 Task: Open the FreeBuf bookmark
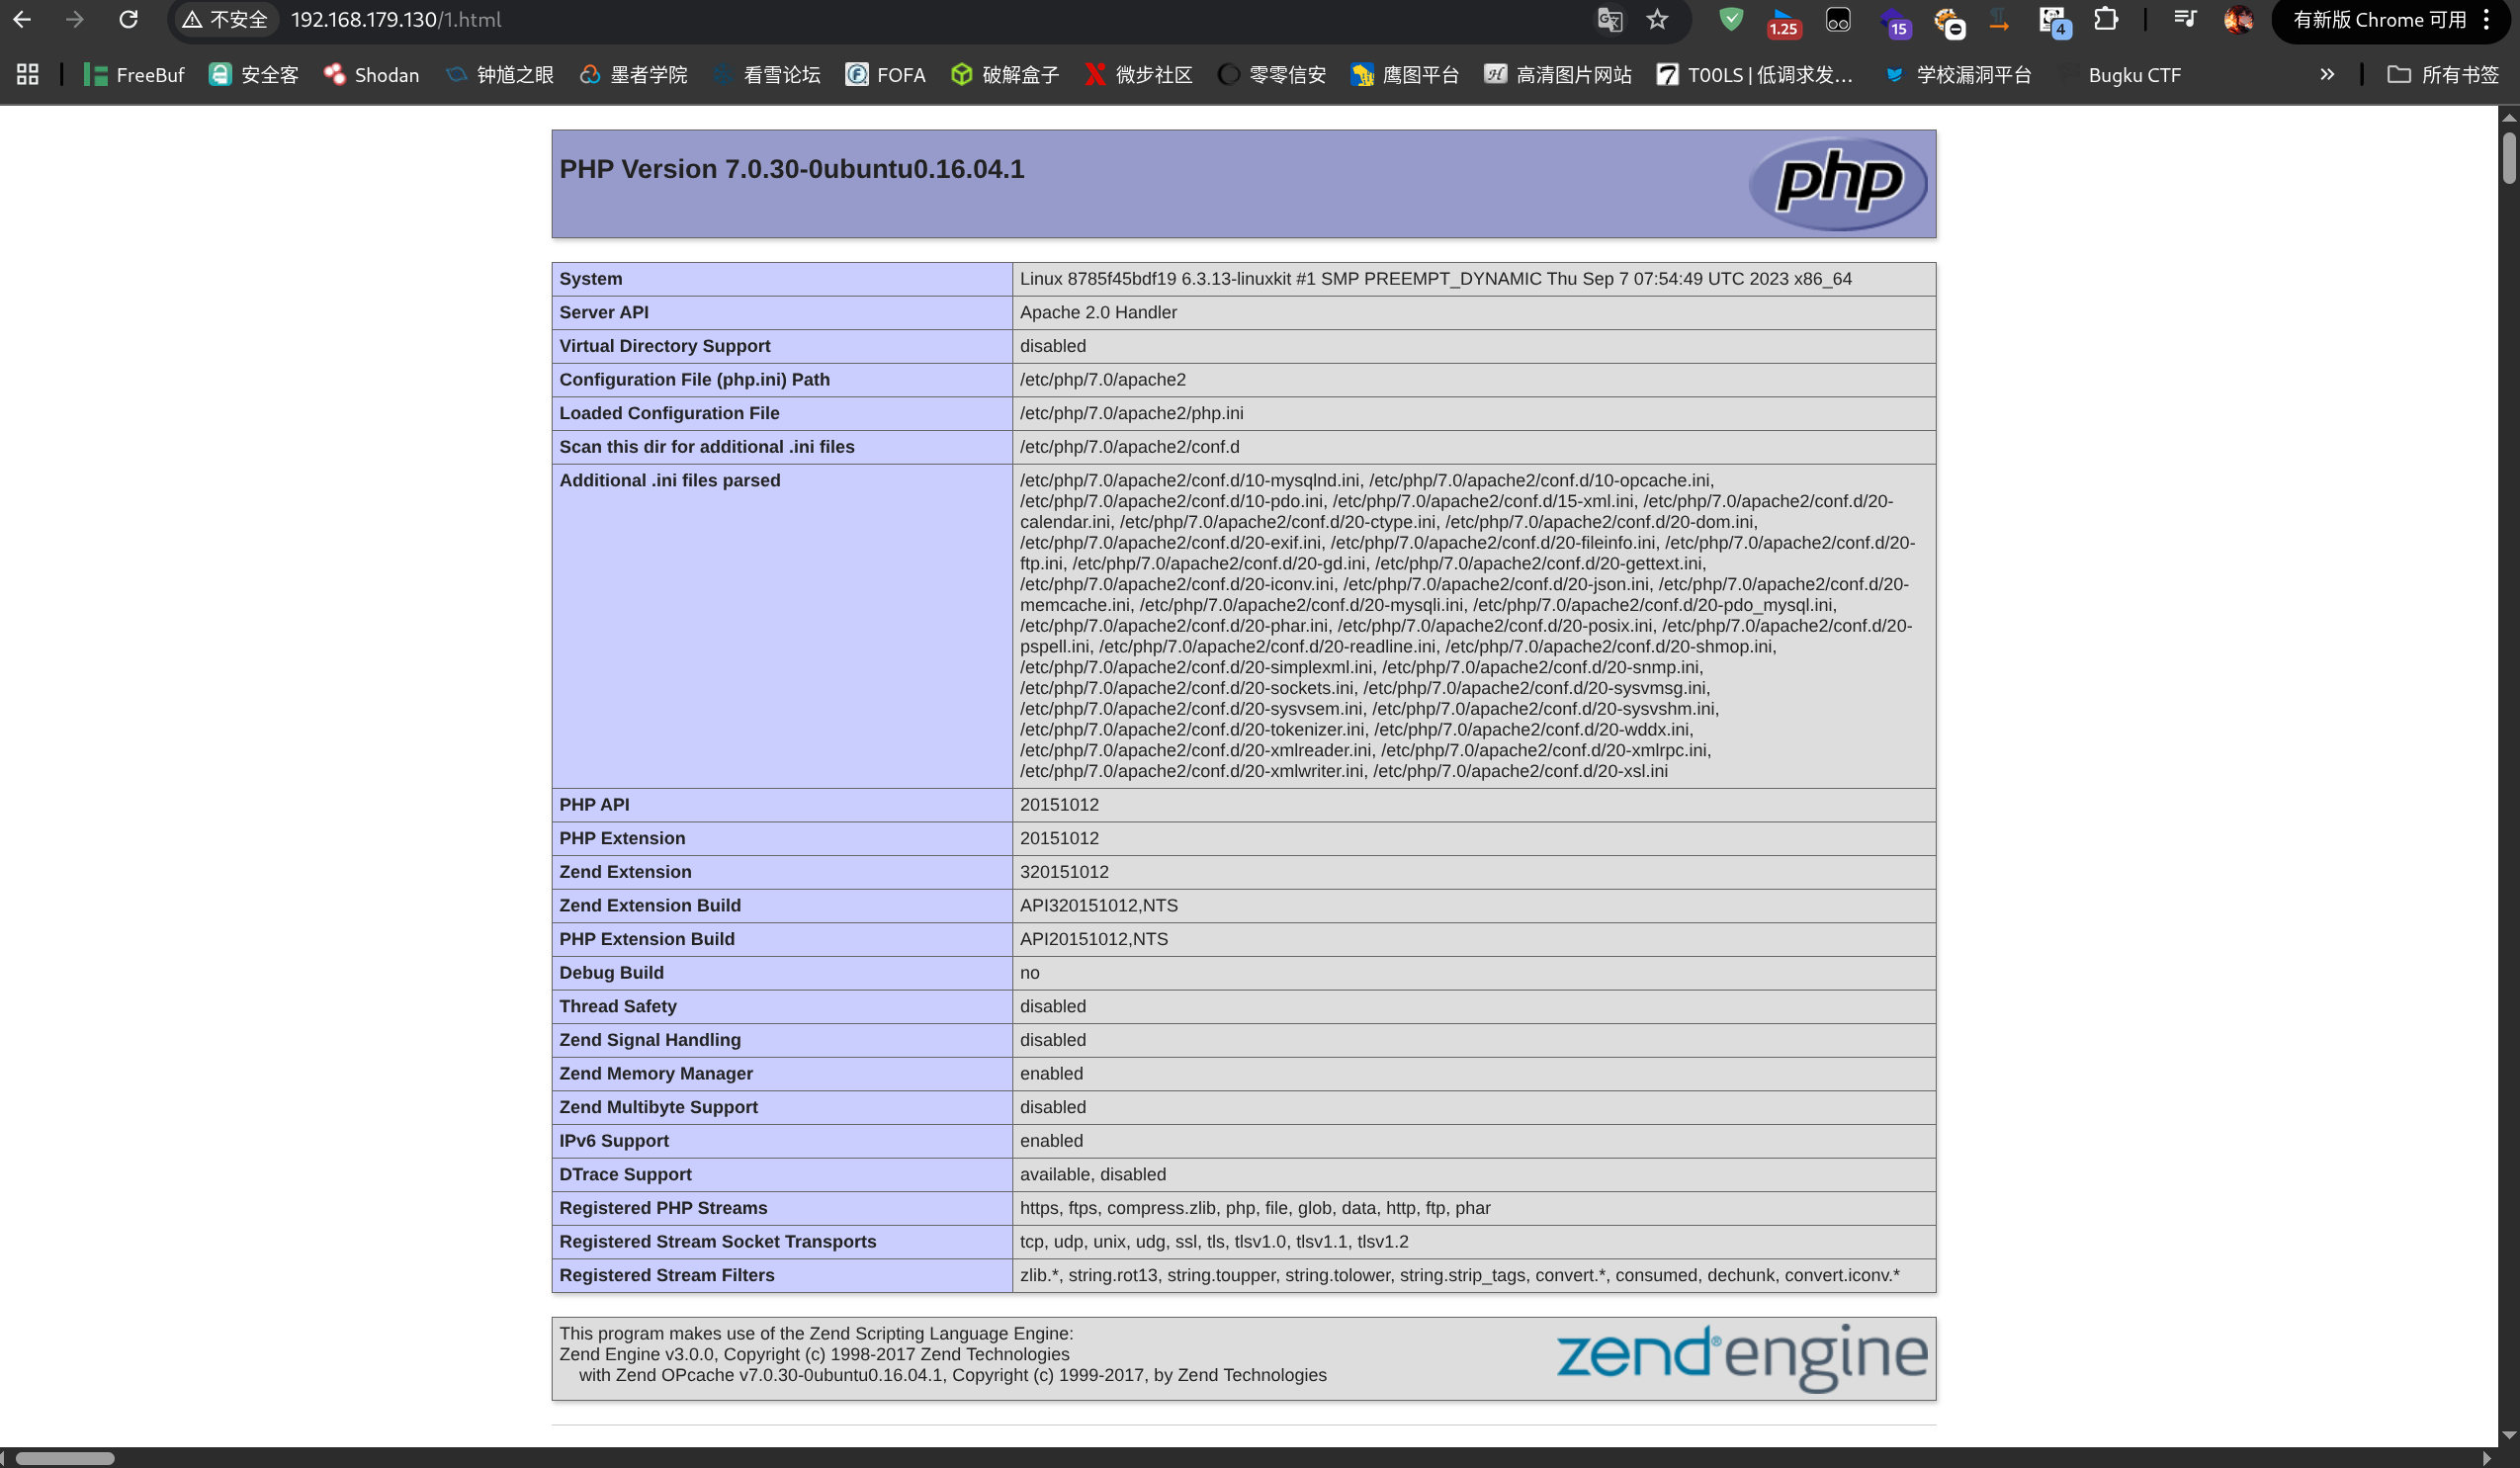click(134, 75)
